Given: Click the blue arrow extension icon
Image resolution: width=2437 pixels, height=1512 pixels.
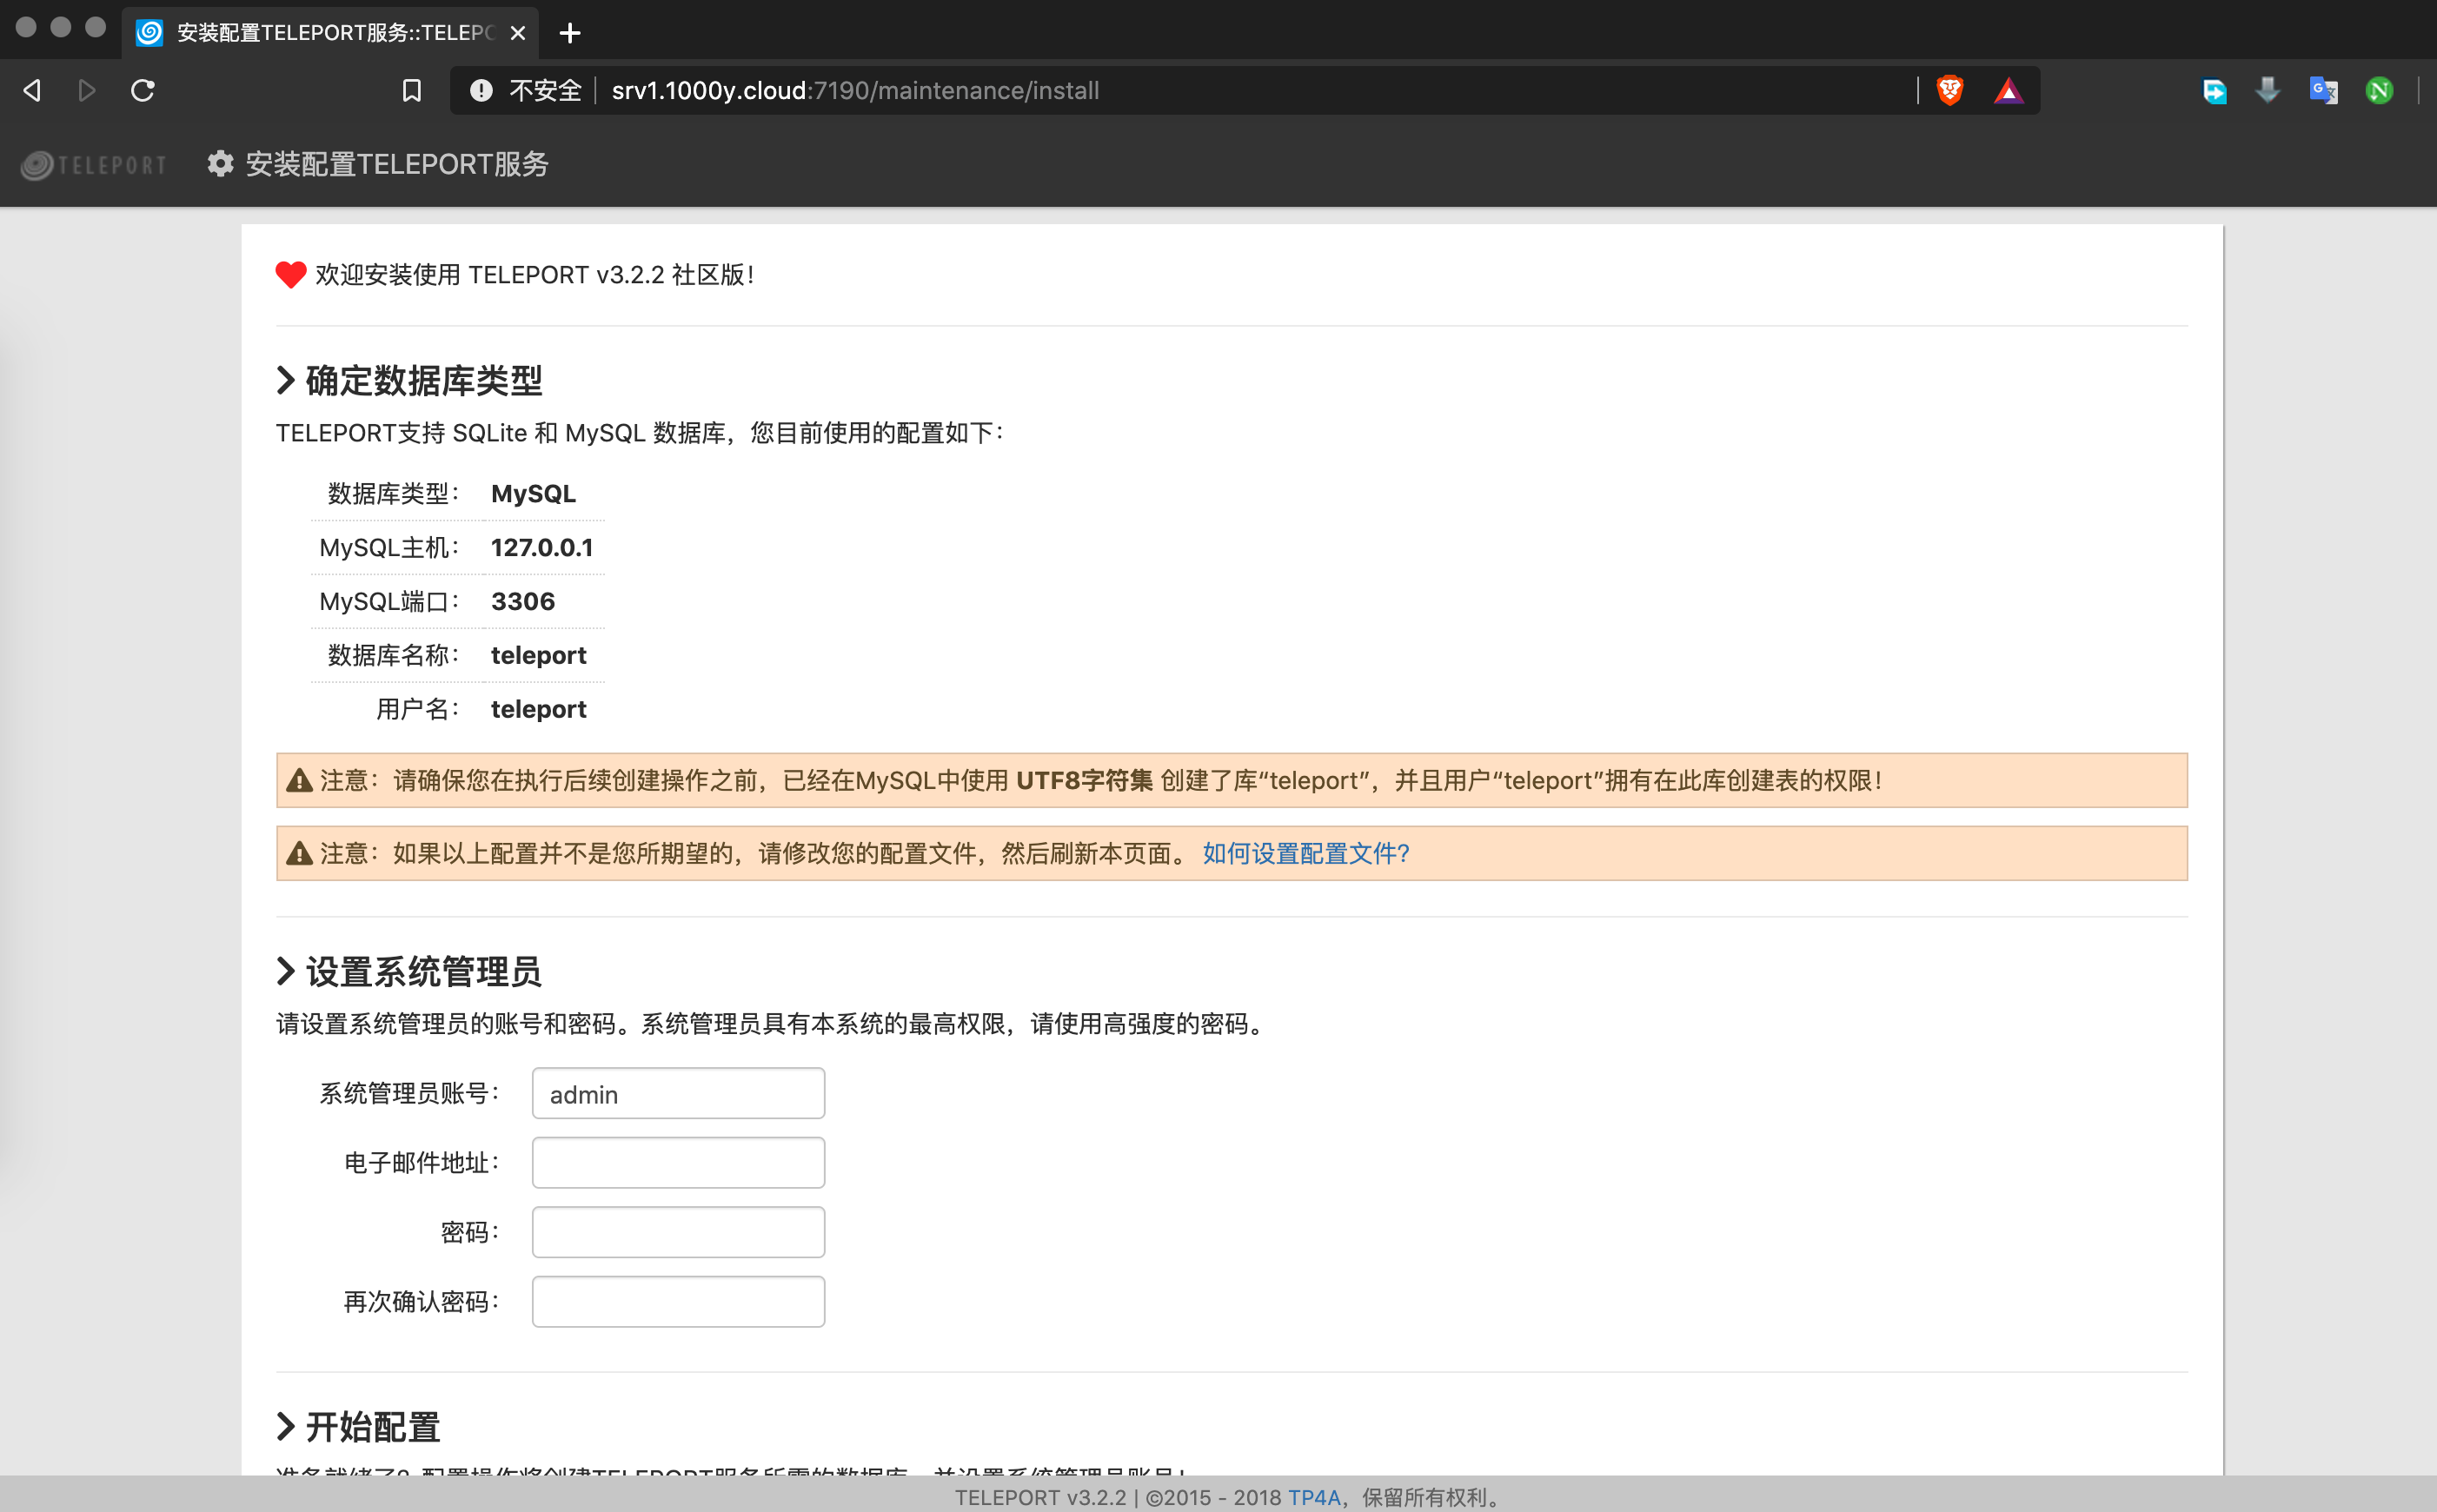Looking at the screenshot, I should [x=2214, y=91].
